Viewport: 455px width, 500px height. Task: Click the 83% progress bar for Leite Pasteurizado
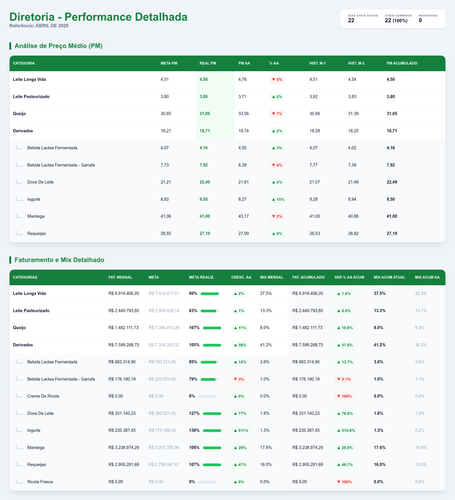point(210,311)
